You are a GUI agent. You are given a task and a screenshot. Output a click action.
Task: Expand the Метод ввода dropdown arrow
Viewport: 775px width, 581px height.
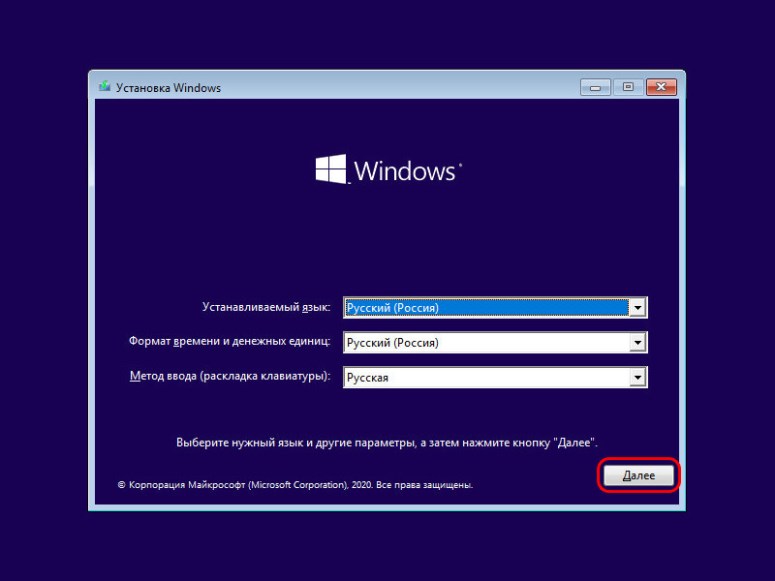point(637,378)
